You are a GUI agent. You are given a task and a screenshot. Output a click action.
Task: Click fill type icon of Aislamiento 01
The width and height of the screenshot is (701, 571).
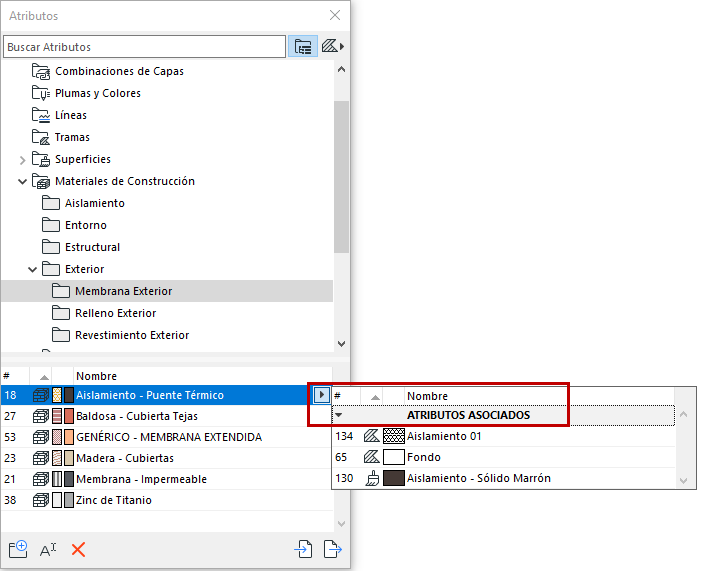click(372, 436)
